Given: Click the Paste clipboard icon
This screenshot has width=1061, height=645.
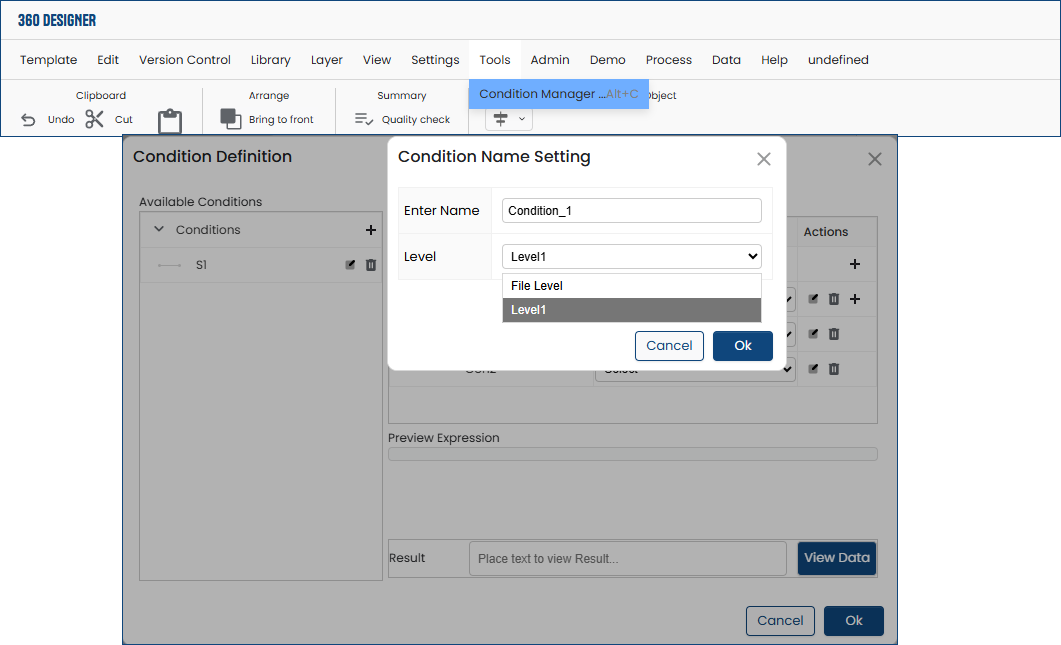Looking at the screenshot, I should coord(170,122).
